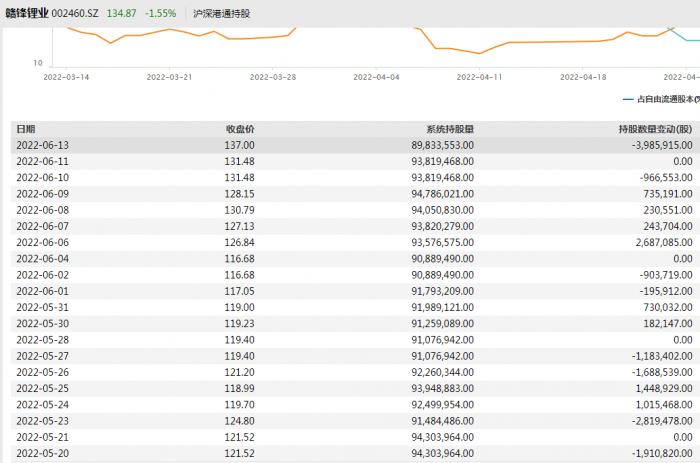Click the 赣锋锂业 stock name
This screenshot has height=463, width=700.
(31, 14)
